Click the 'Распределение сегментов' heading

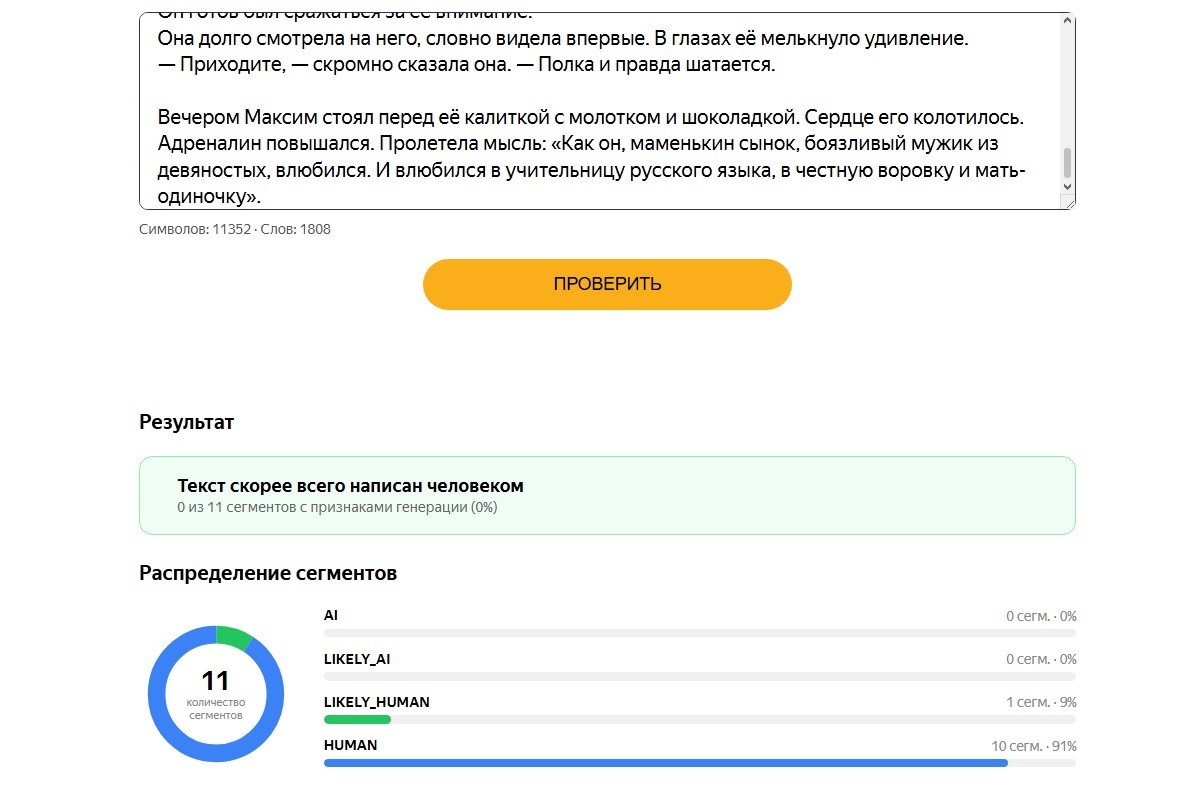click(268, 574)
